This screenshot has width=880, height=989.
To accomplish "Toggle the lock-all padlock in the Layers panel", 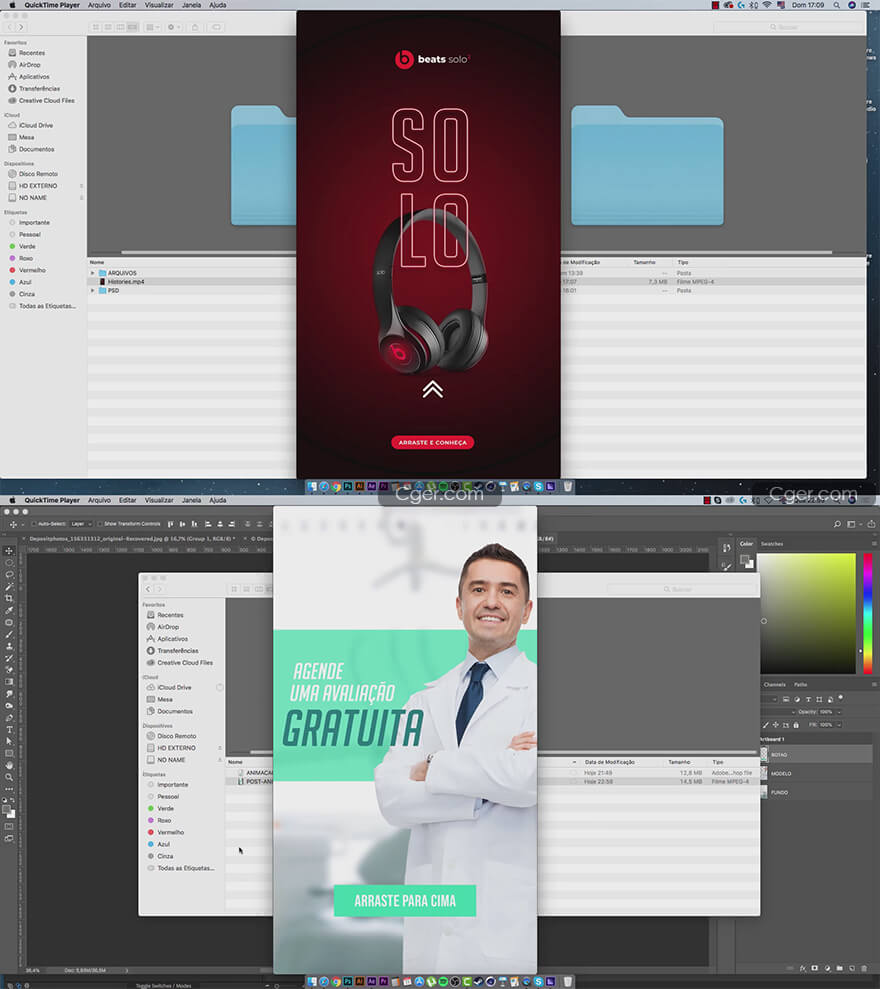I will [x=796, y=725].
